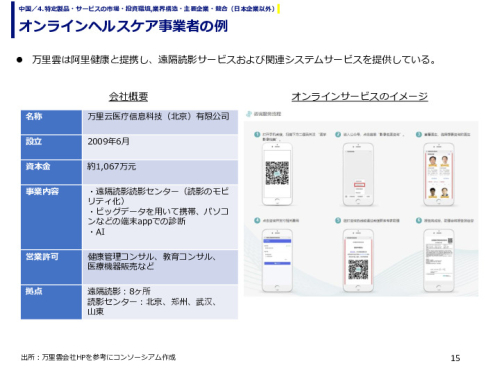Image resolution: width=500 pixels, height=375 pixels.
Task: Select the 設立 header cell
Action: tap(51, 147)
